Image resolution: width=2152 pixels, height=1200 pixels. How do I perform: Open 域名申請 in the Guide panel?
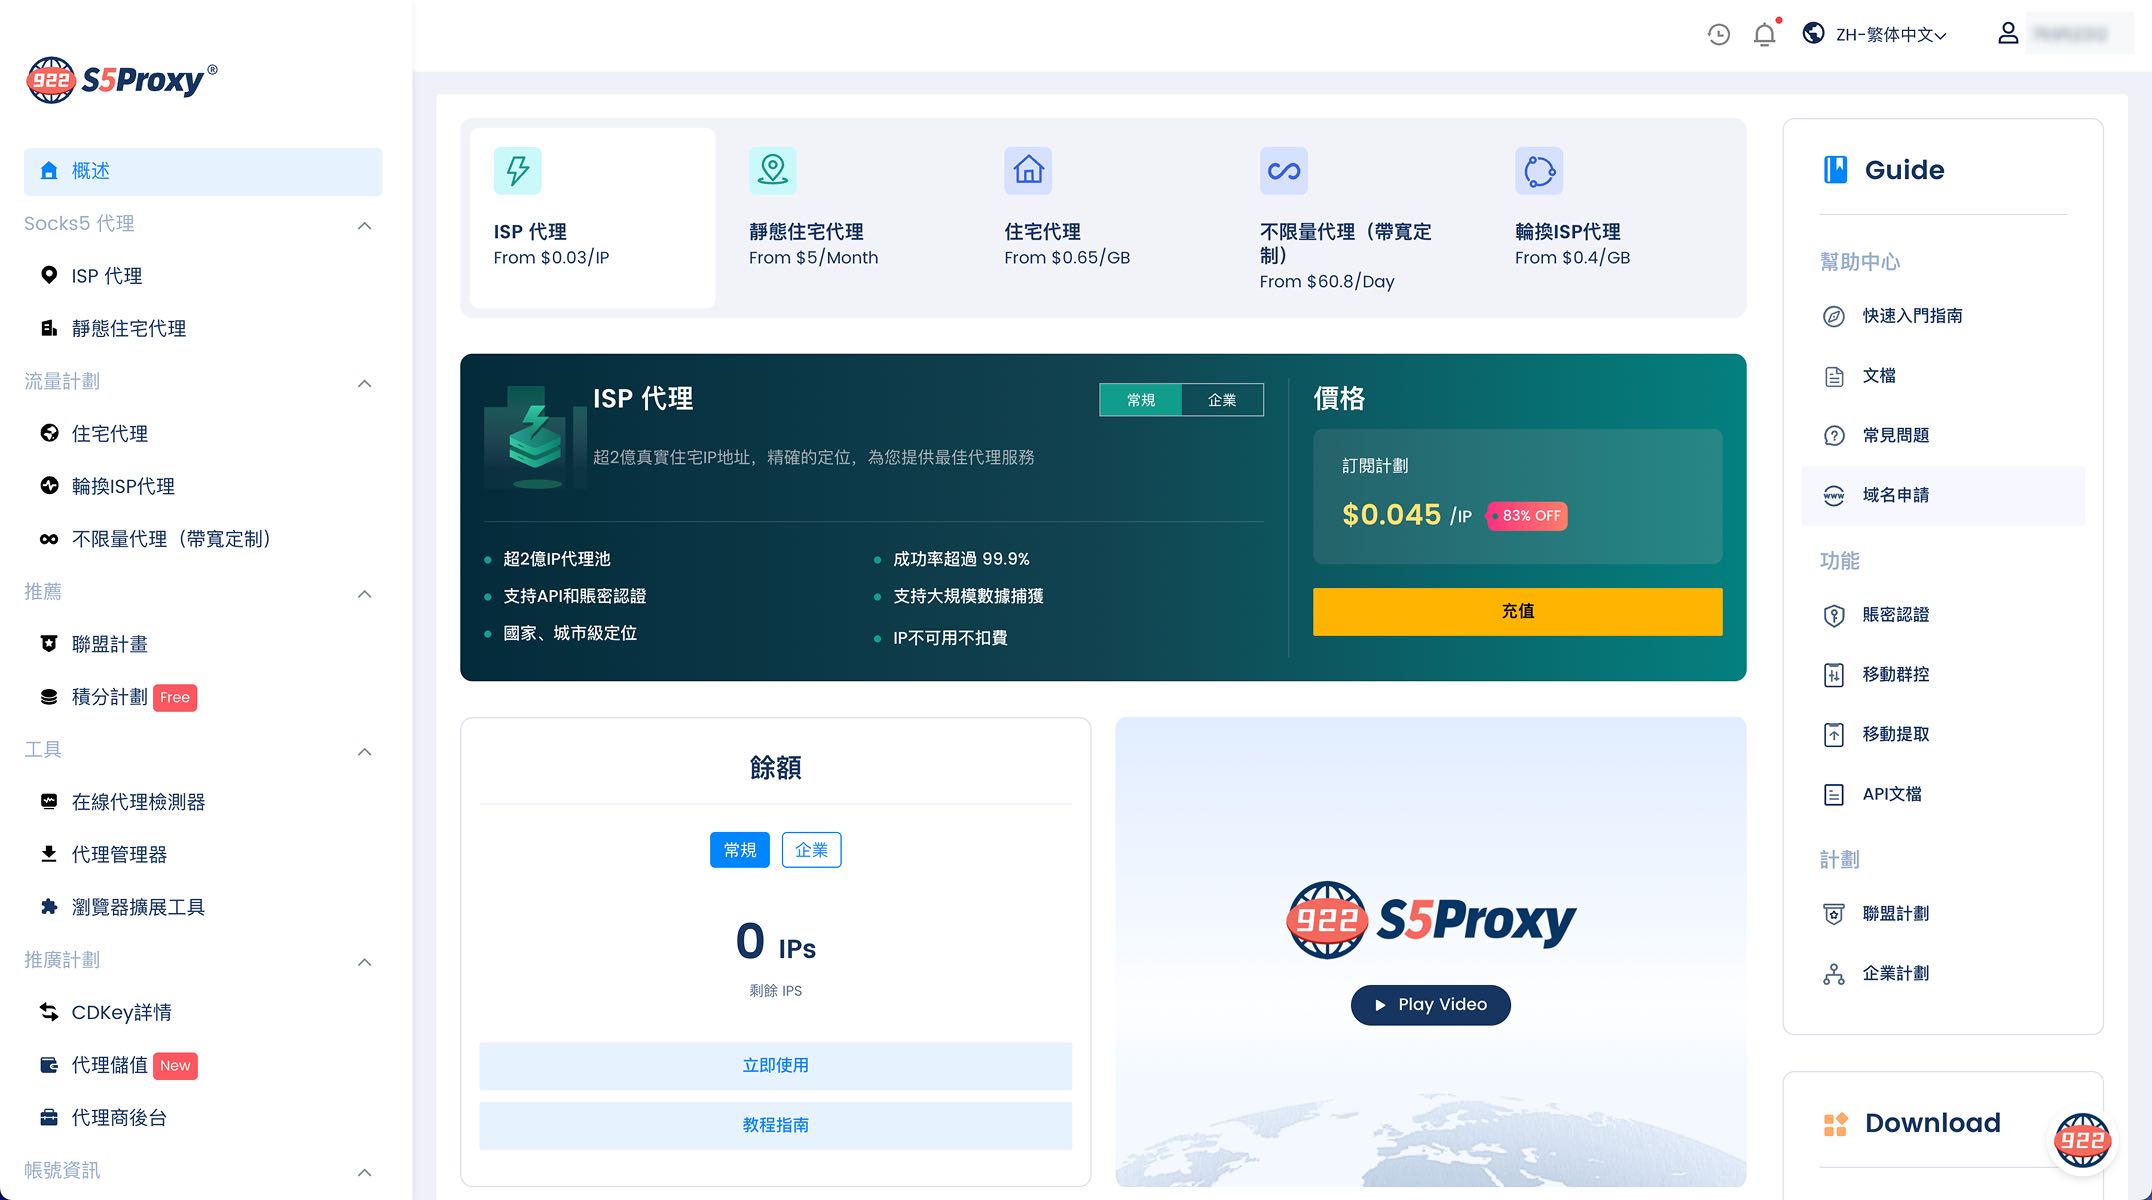(1900, 494)
